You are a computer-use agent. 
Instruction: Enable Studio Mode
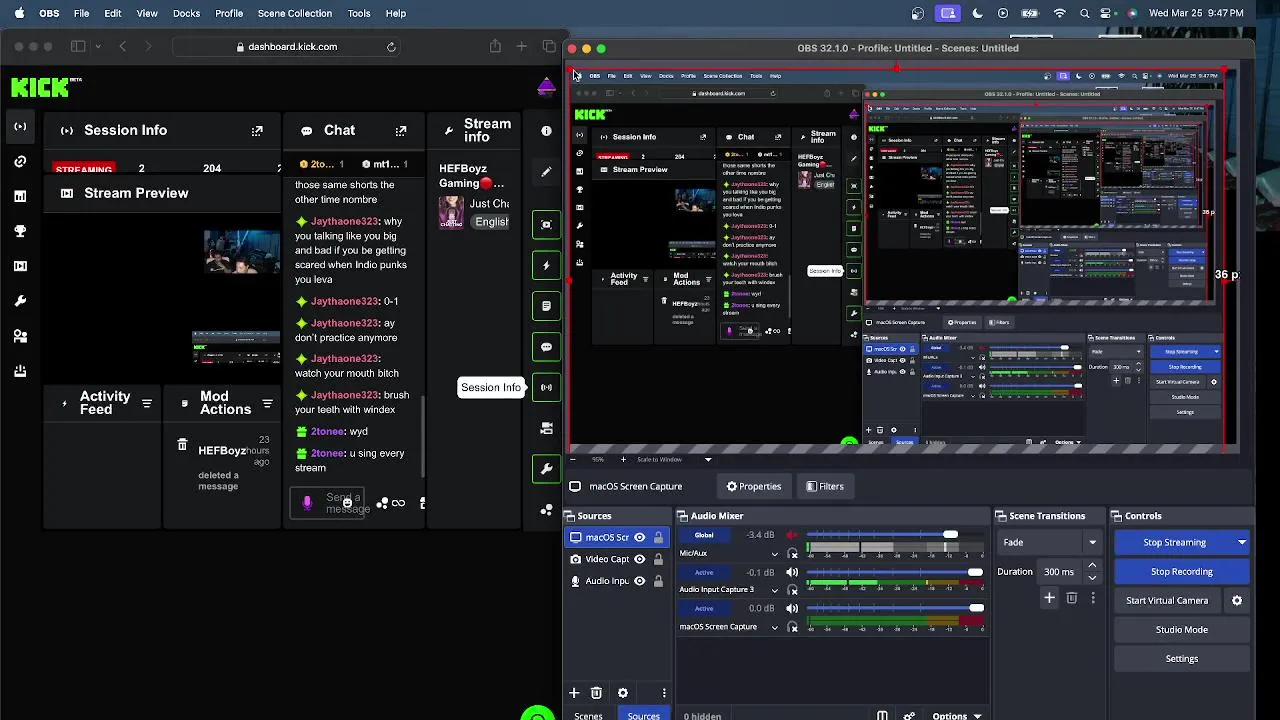[1181, 630]
